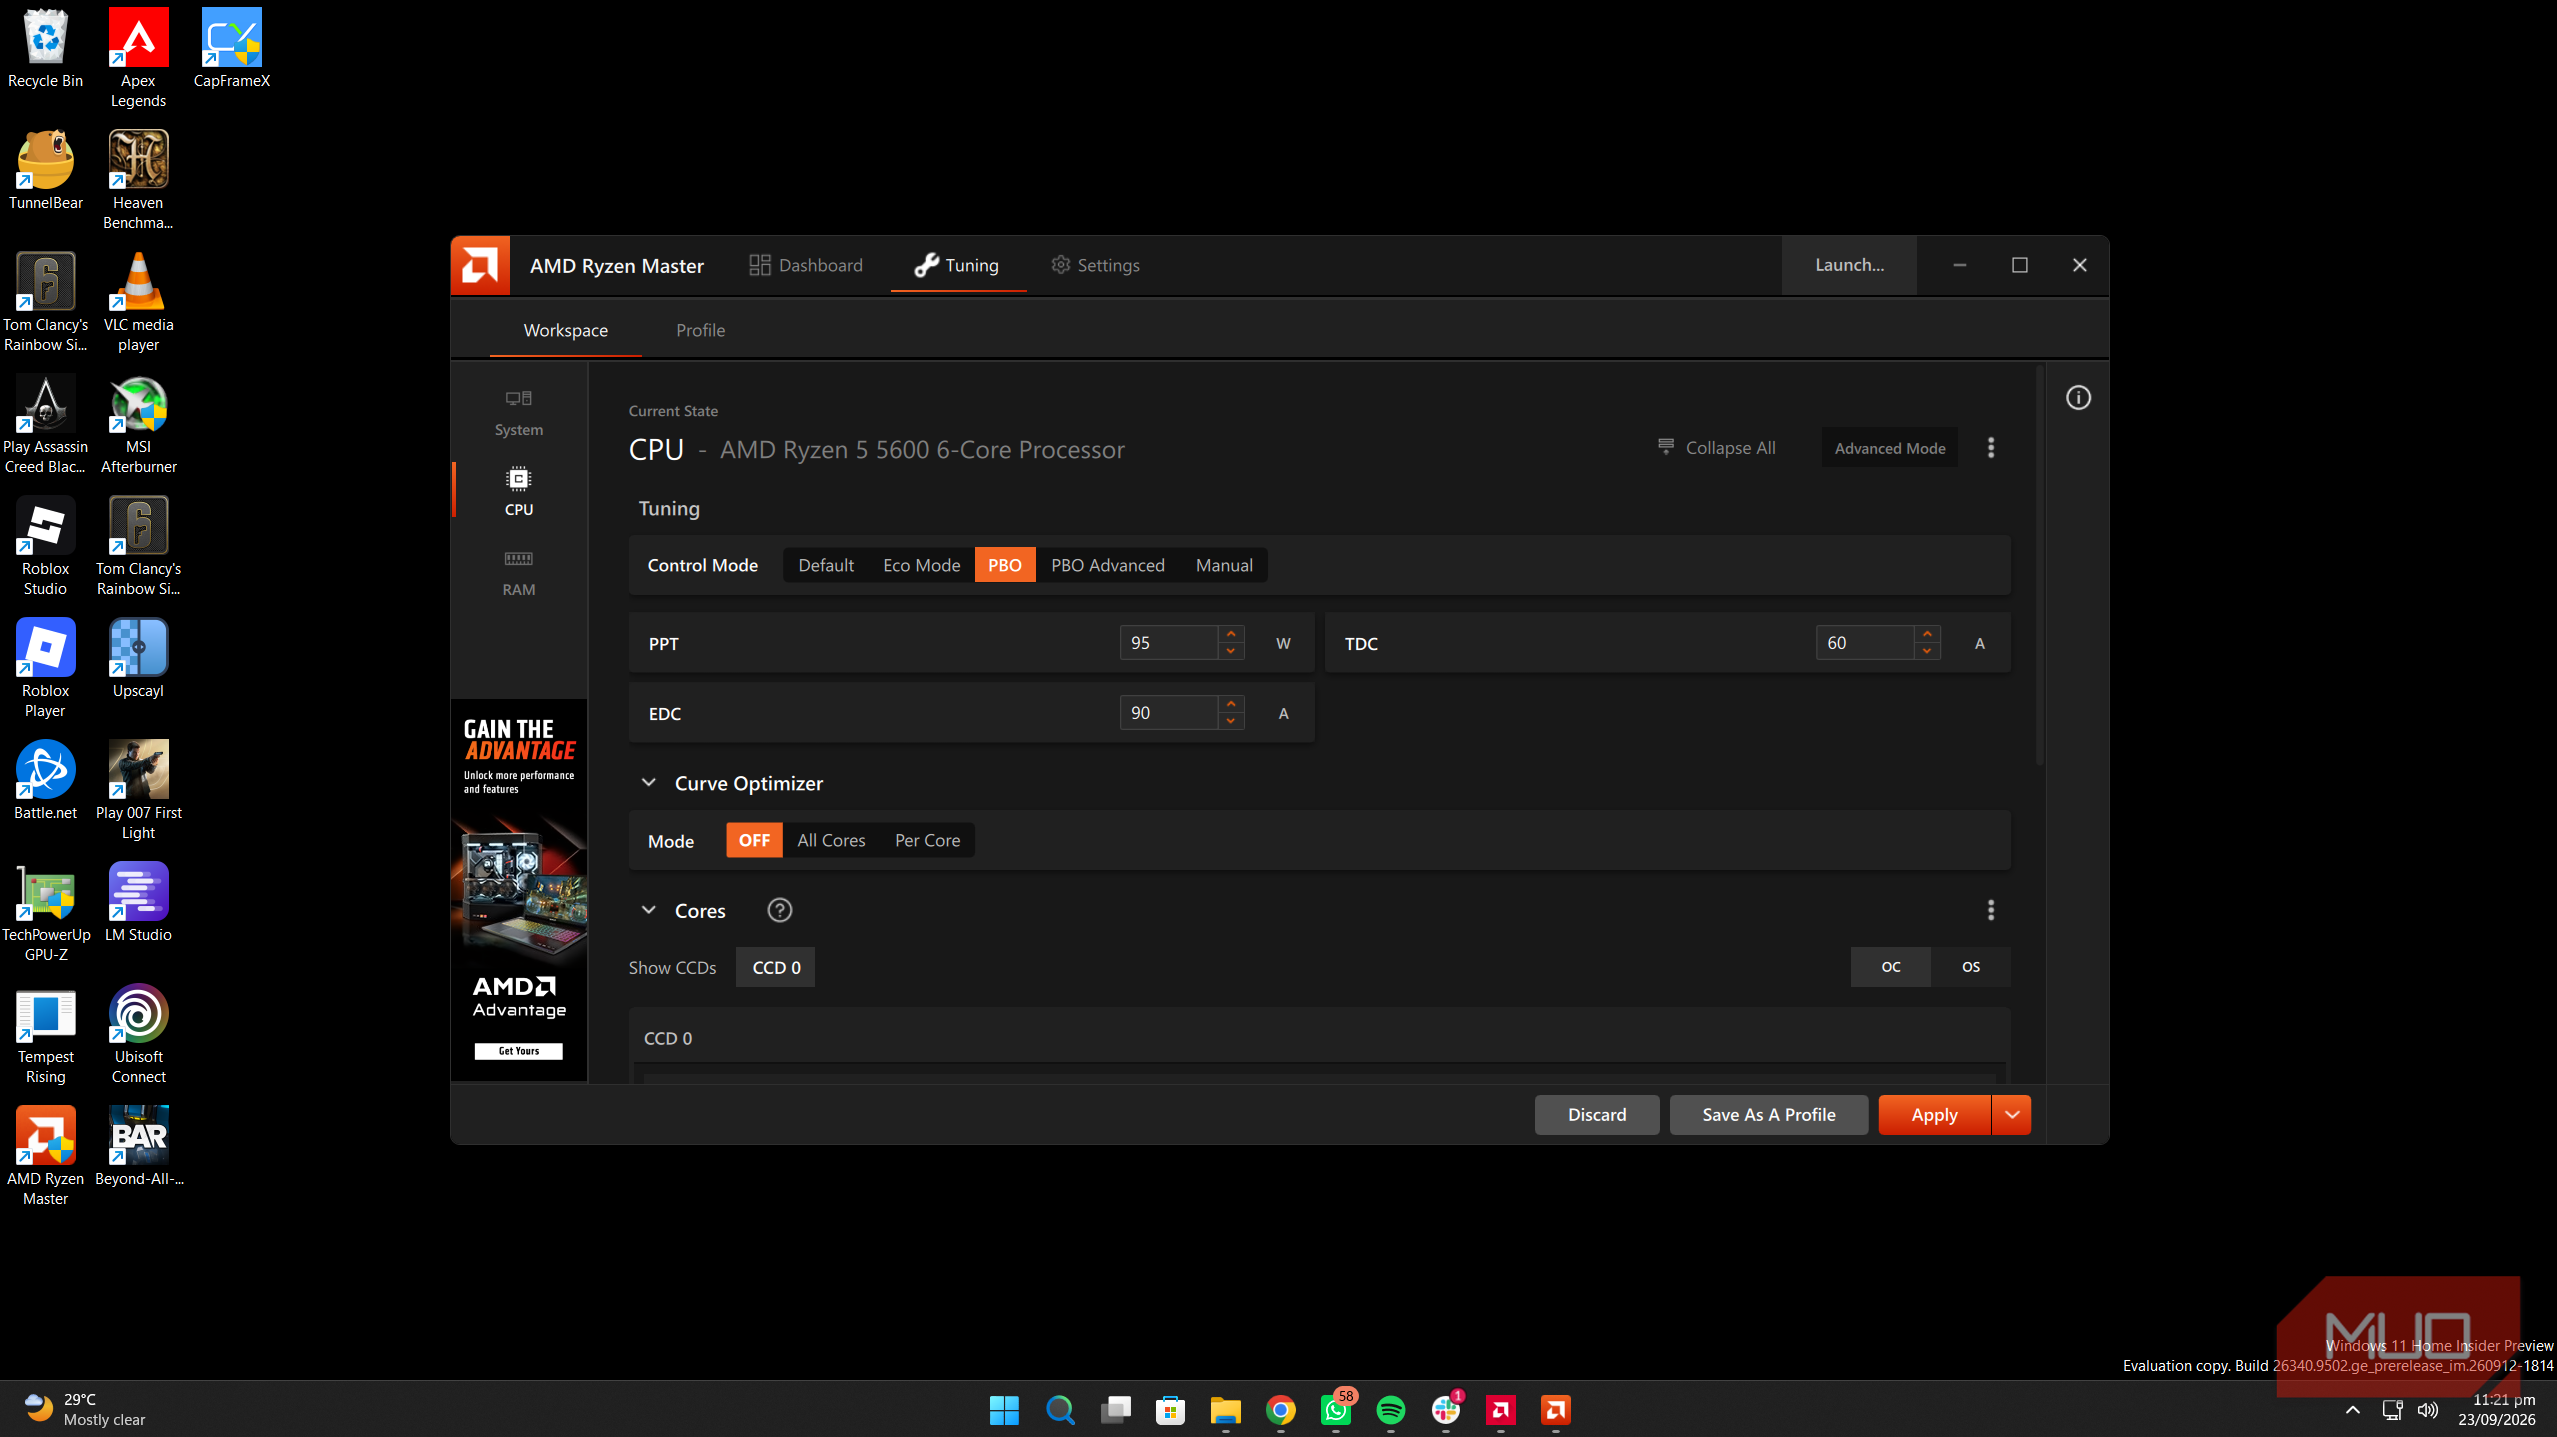2557x1437 pixels.
Task: Set Curve Optimizer mode to Per Core
Action: point(927,840)
